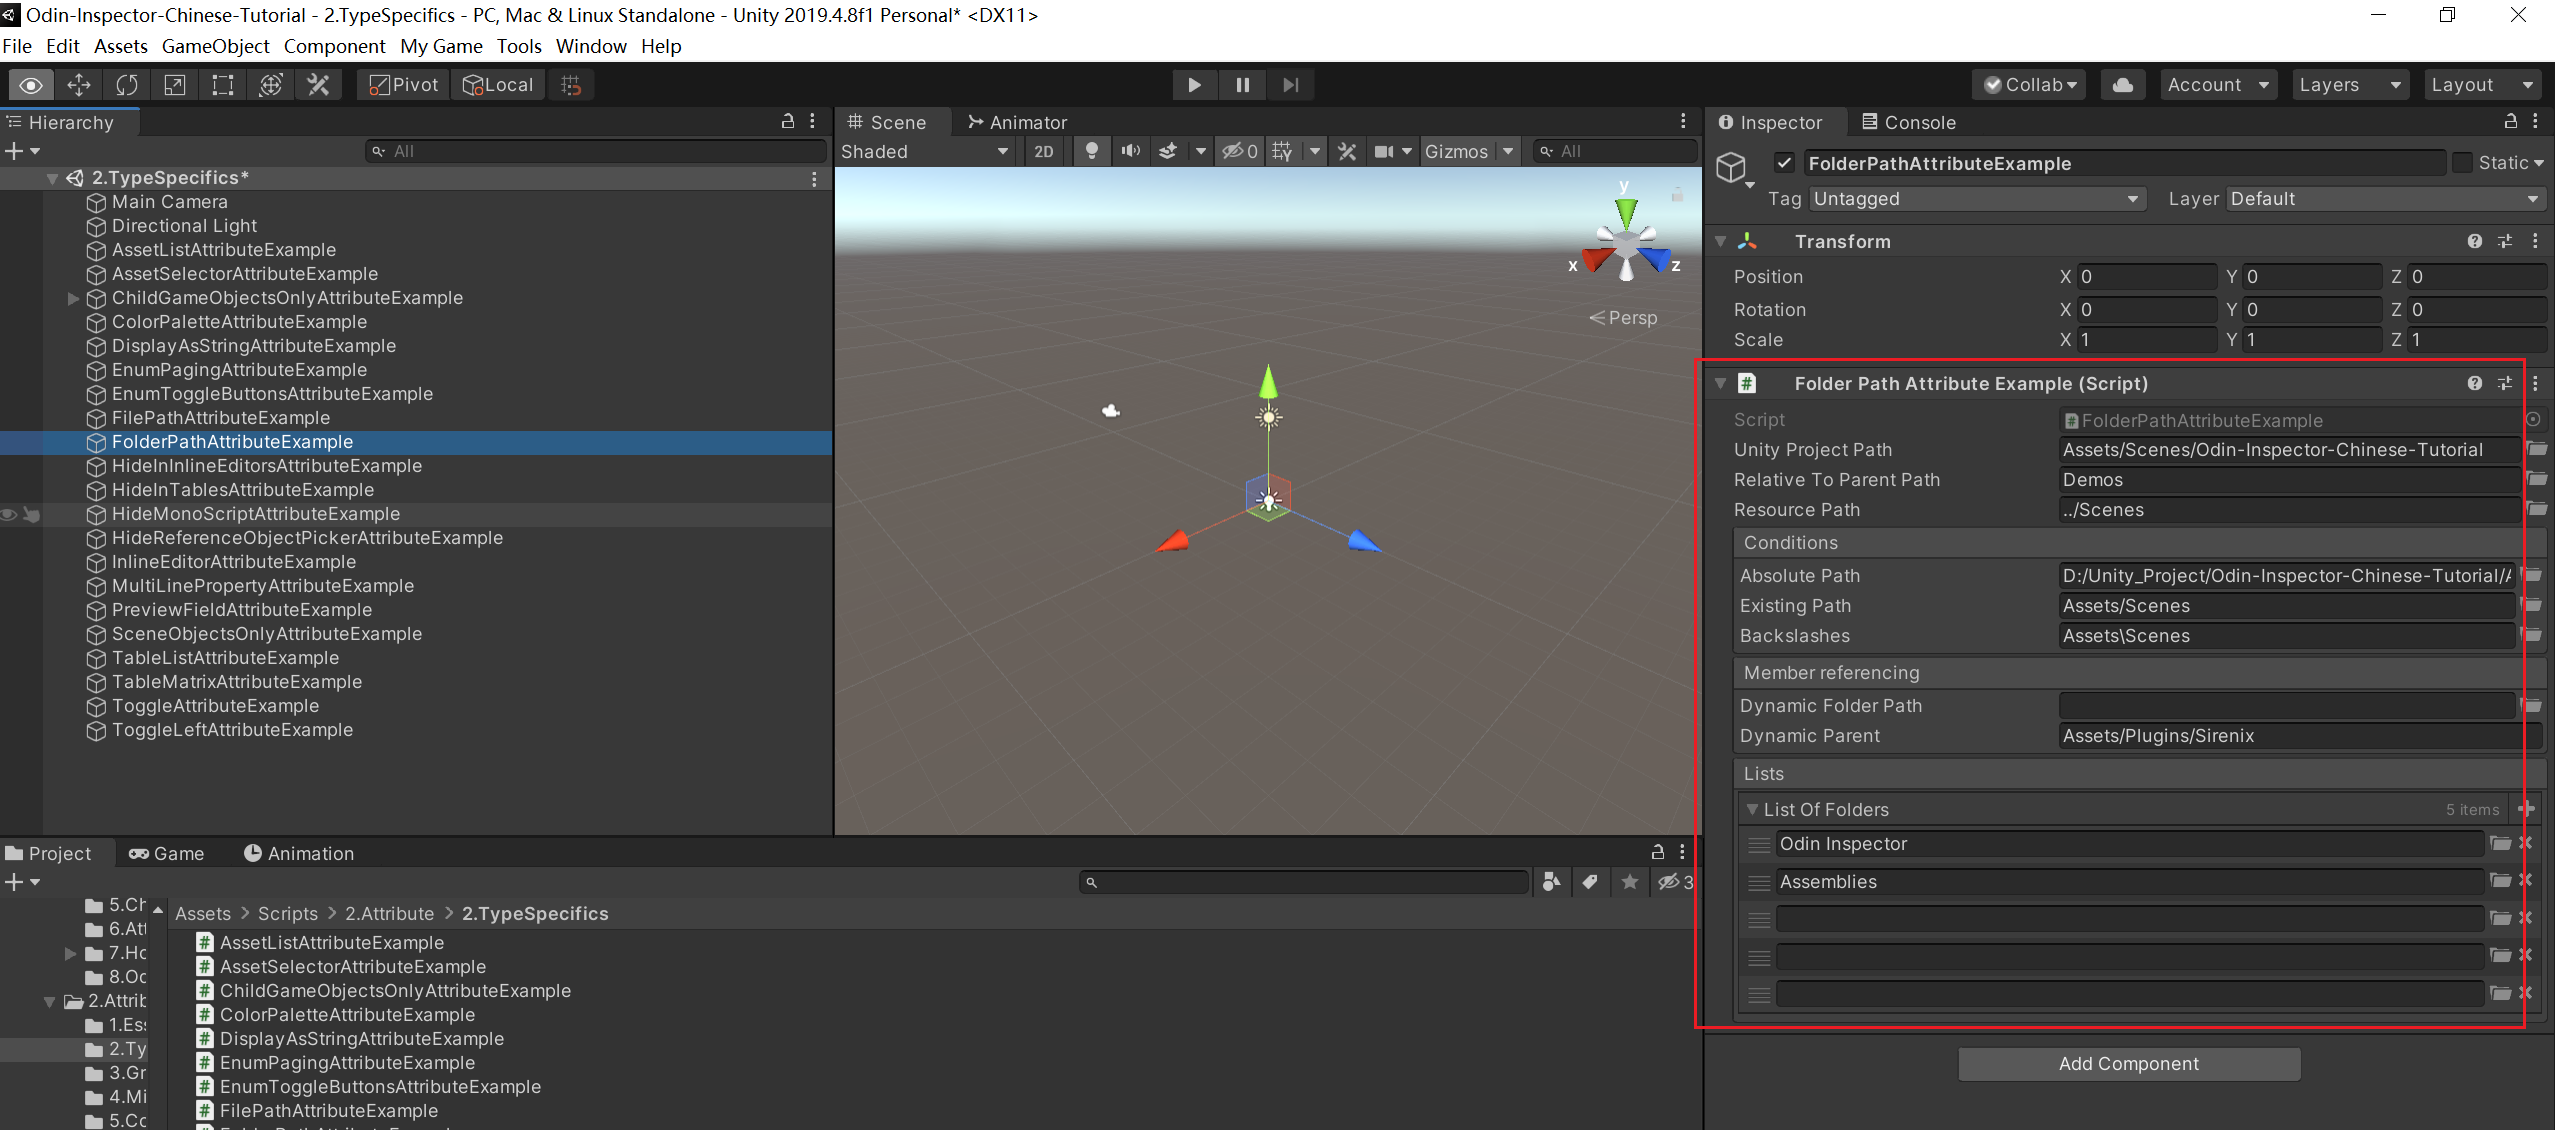Toggle 2D scene view mode

1044,151
